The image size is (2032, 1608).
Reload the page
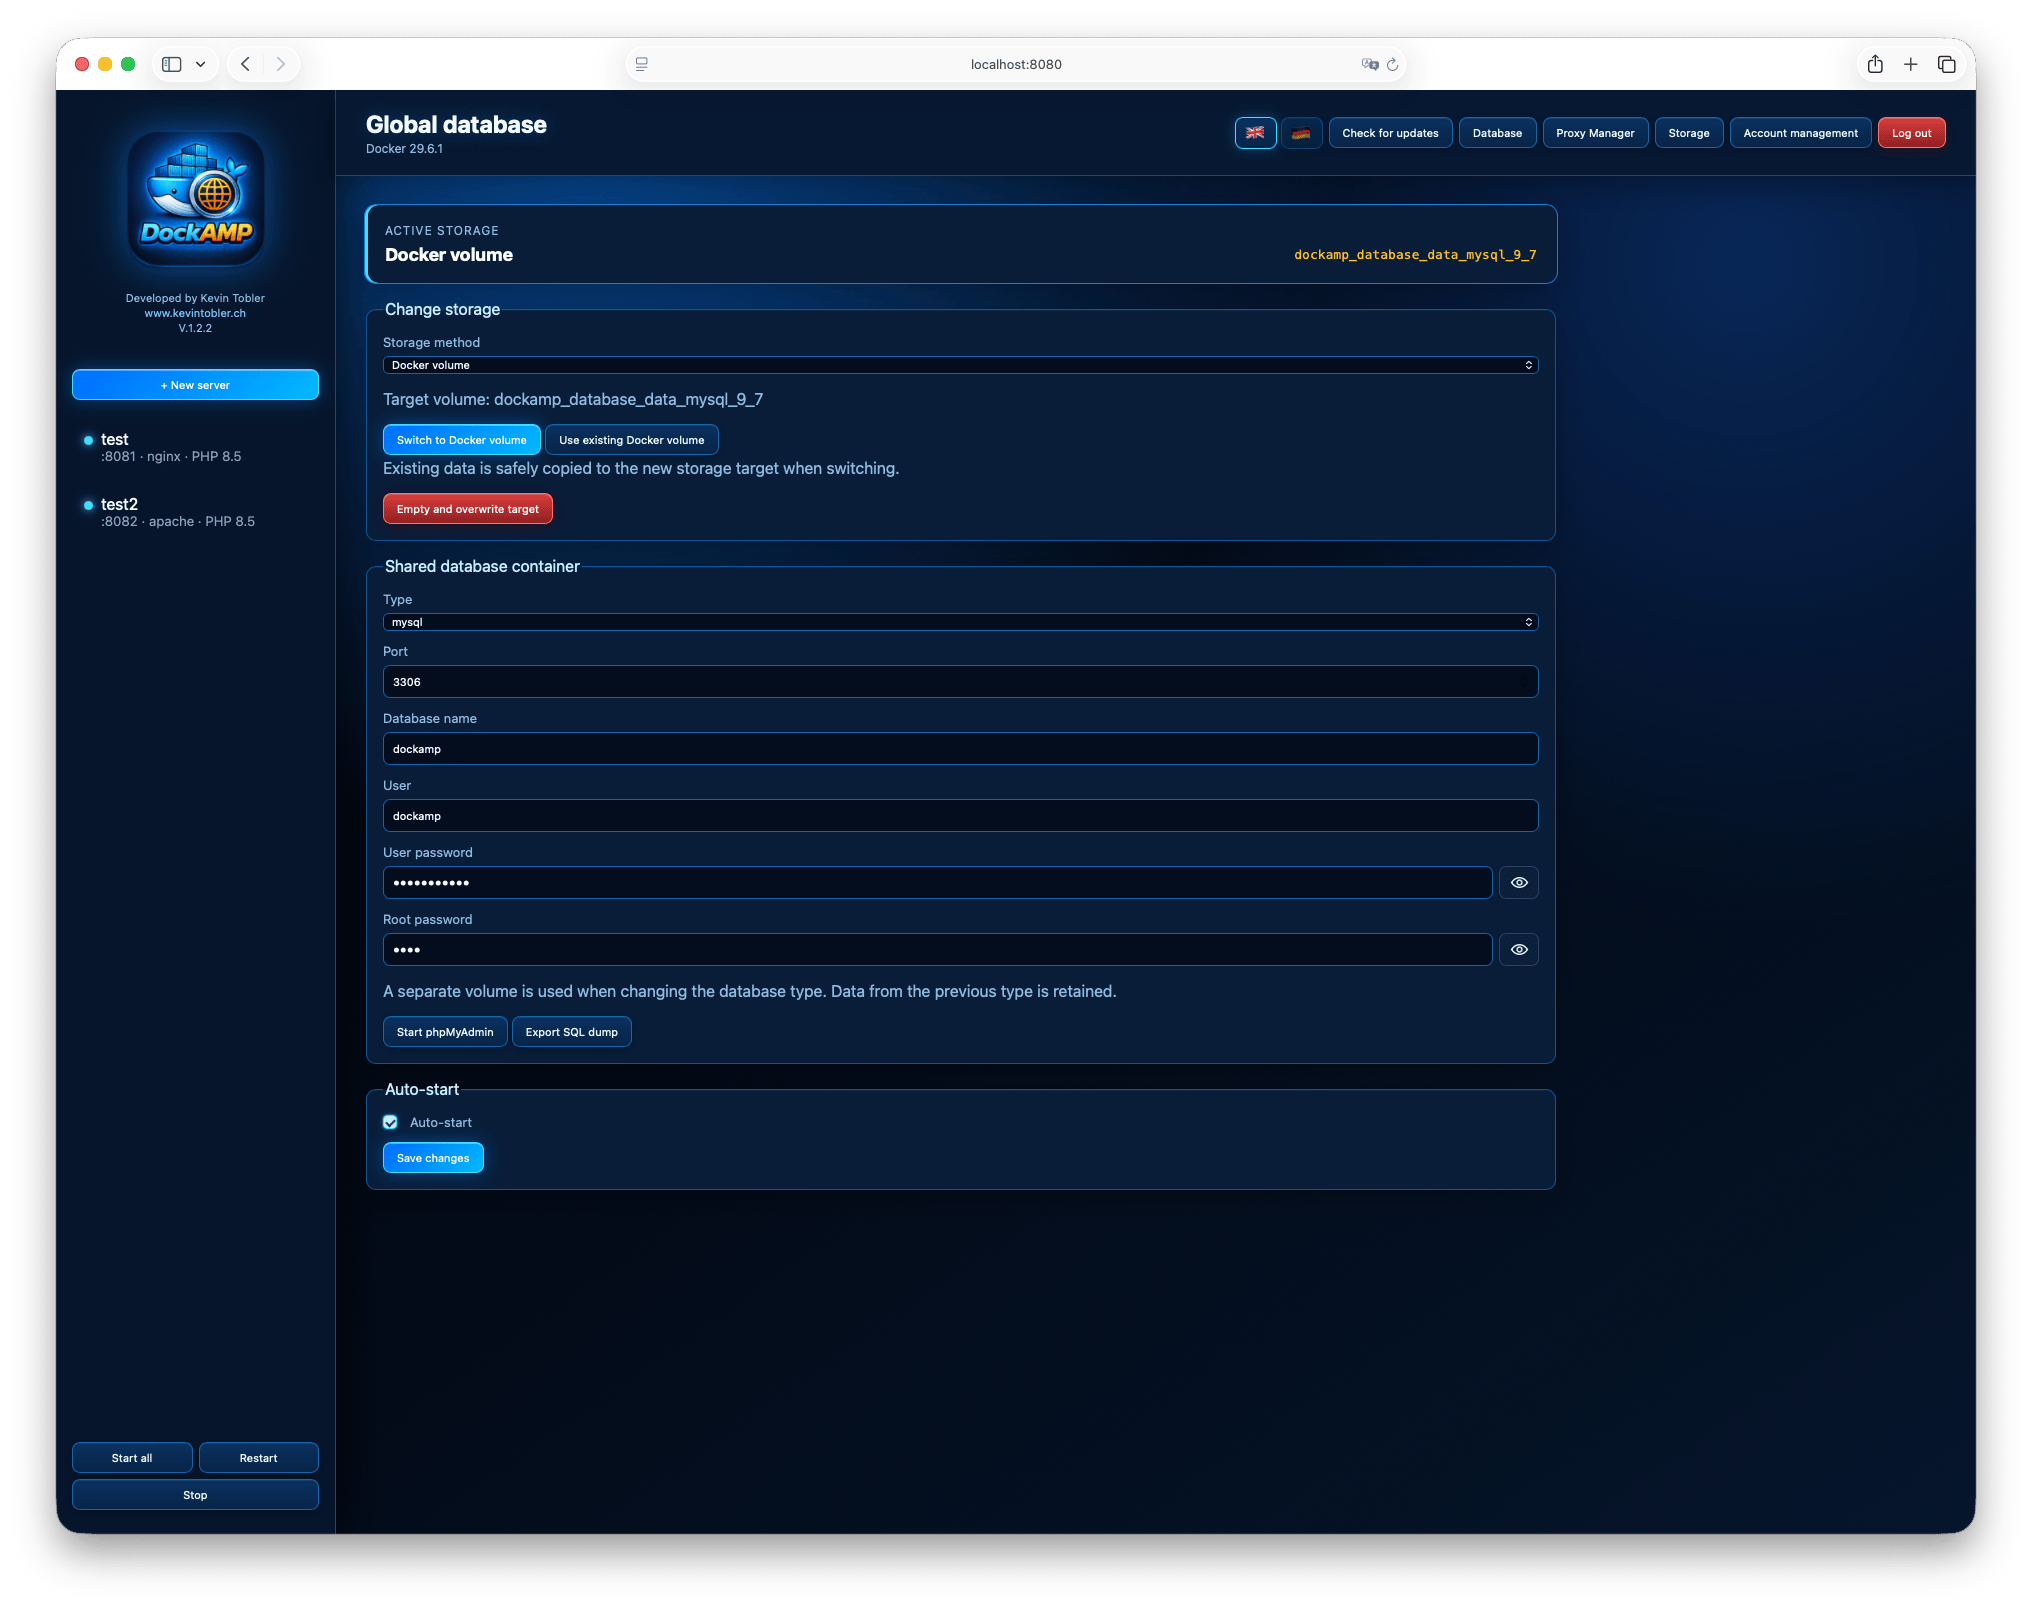point(1392,64)
